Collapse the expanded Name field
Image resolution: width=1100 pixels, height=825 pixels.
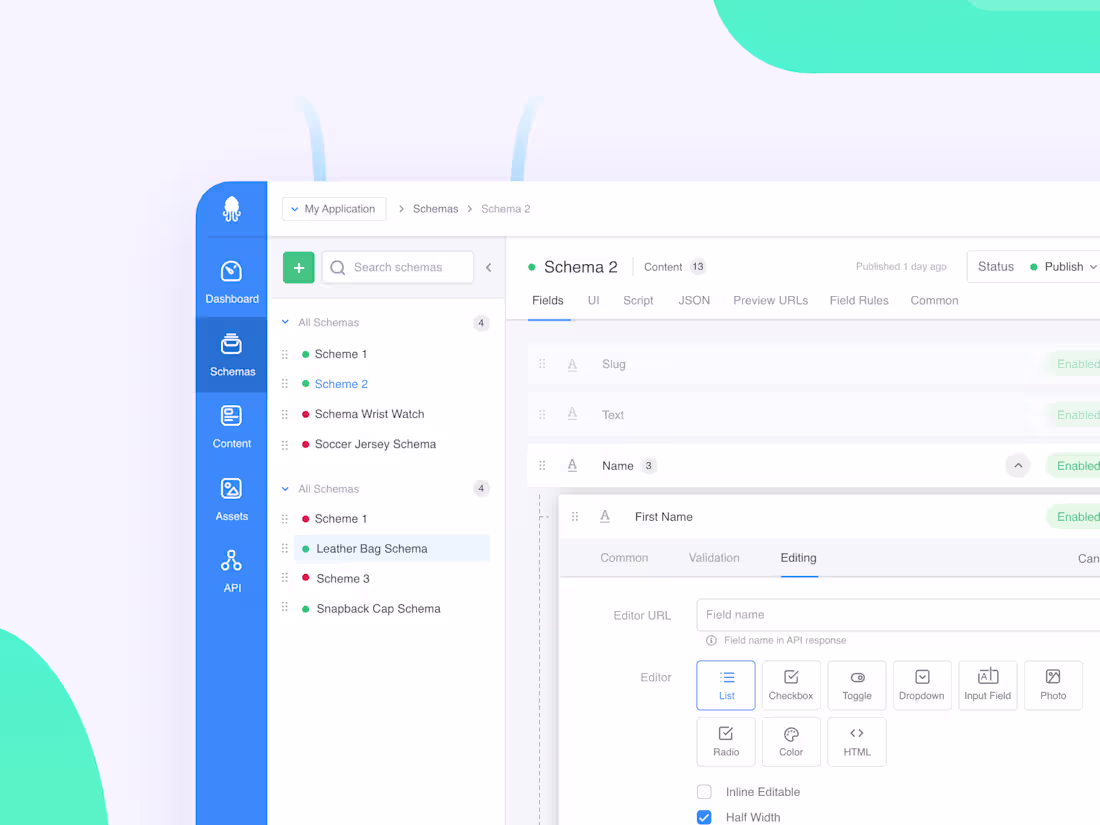click(x=1018, y=465)
